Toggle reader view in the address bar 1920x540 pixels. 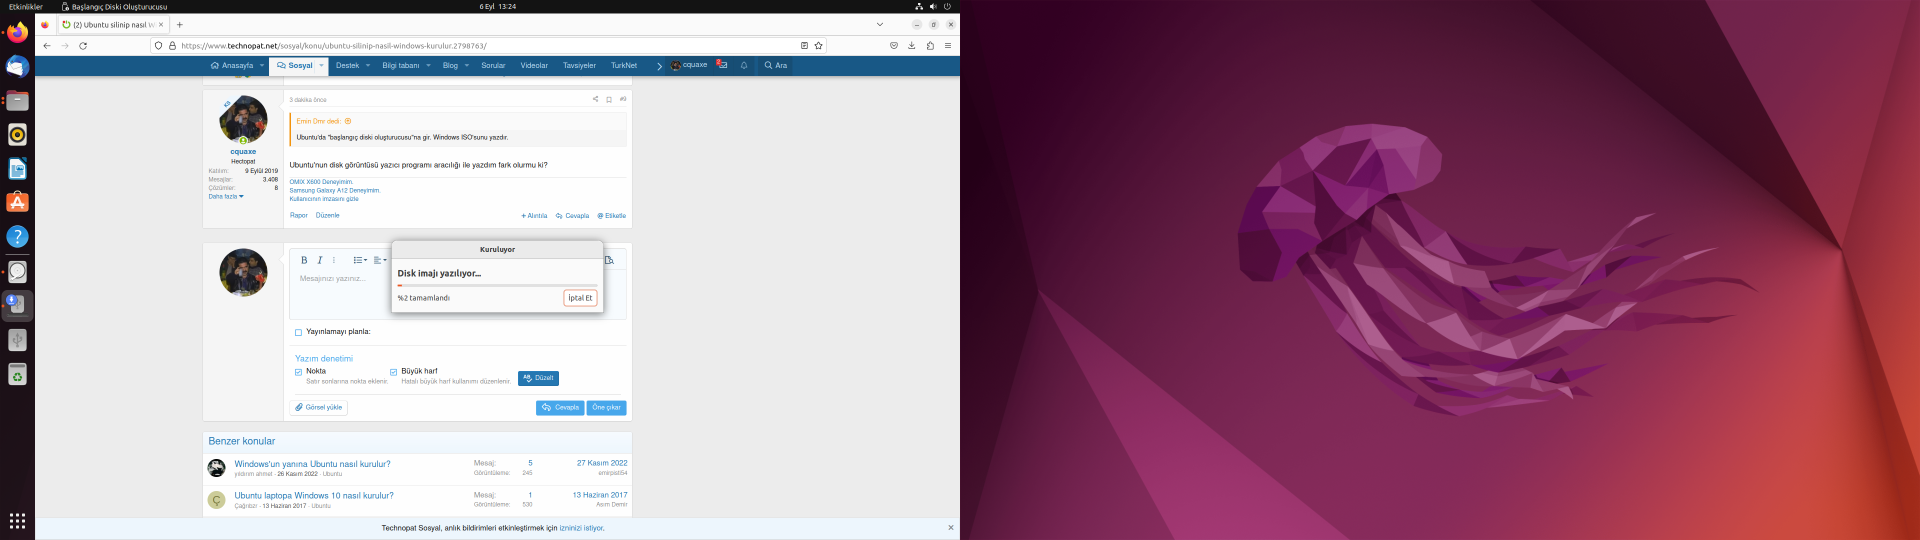point(804,45)
